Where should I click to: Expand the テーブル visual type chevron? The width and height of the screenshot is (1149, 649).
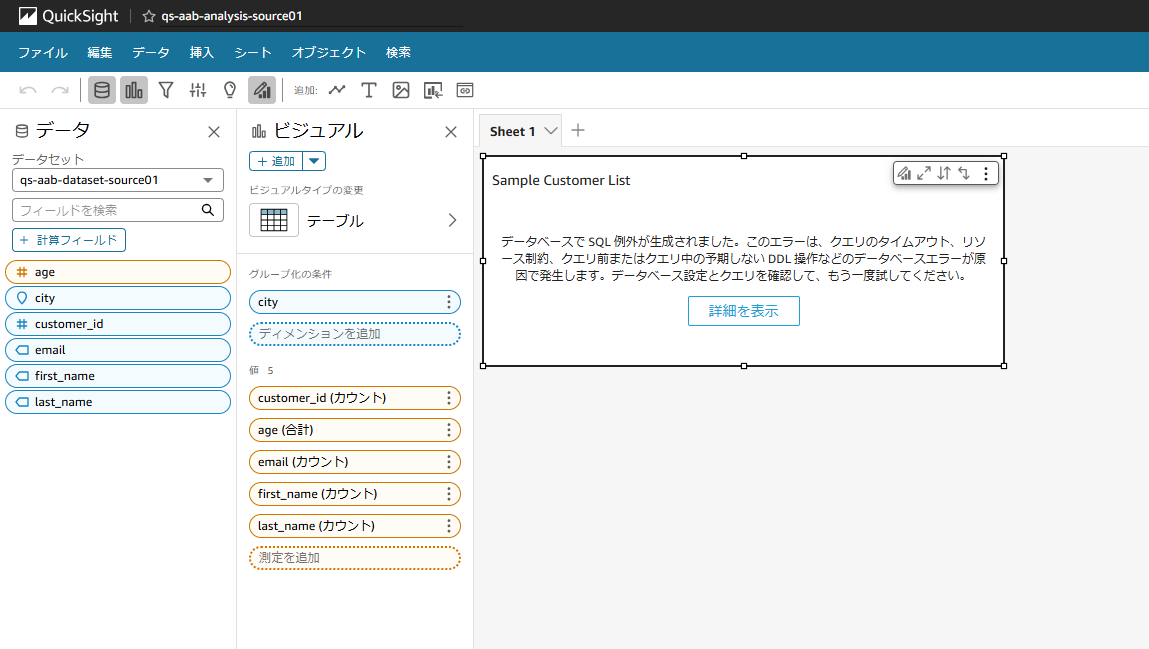(451, 220)
